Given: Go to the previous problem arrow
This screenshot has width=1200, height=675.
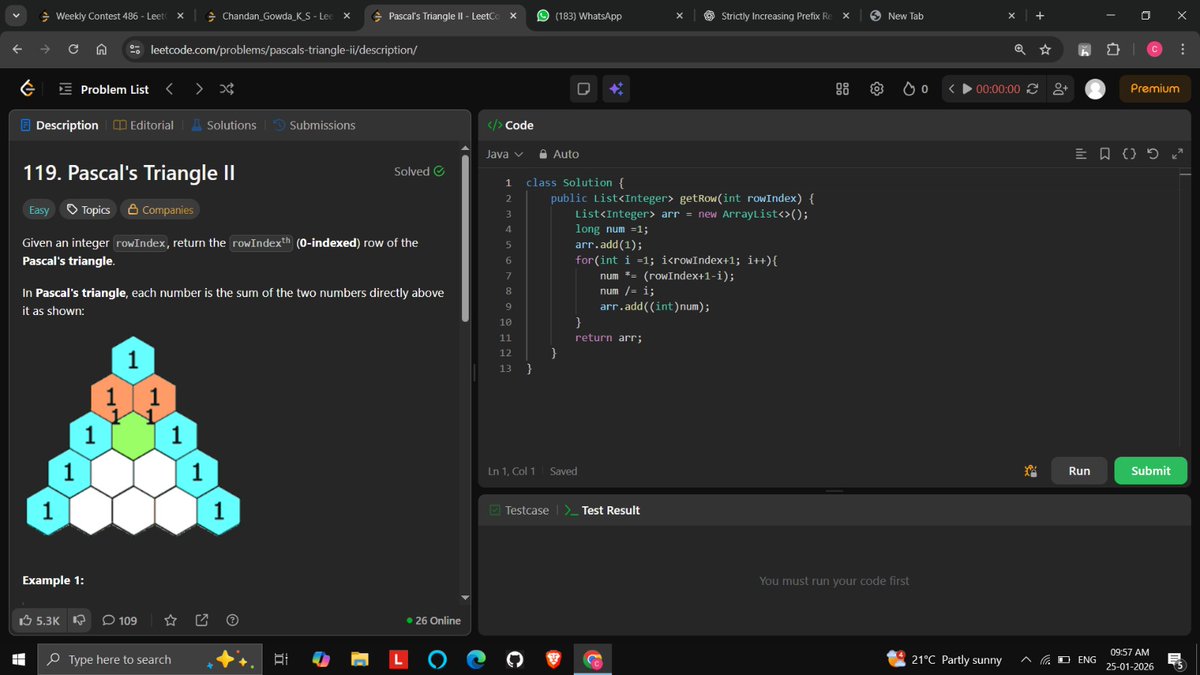Looking at the screenshot, I should [169, 89].
